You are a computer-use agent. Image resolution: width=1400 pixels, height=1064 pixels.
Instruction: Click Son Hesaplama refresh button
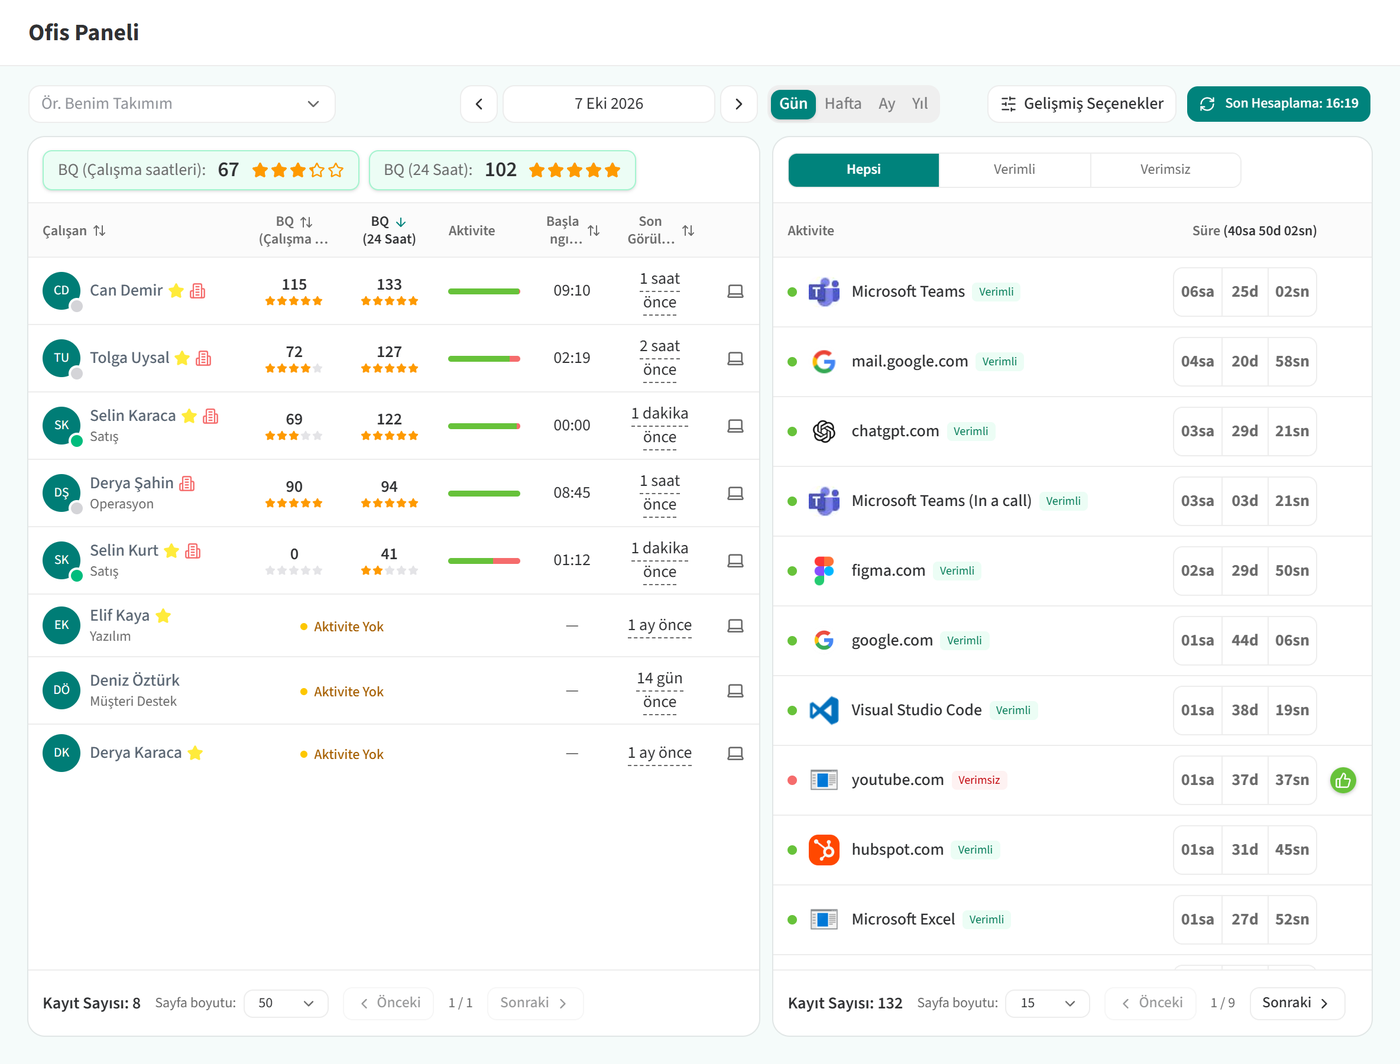pos(1278,104)
